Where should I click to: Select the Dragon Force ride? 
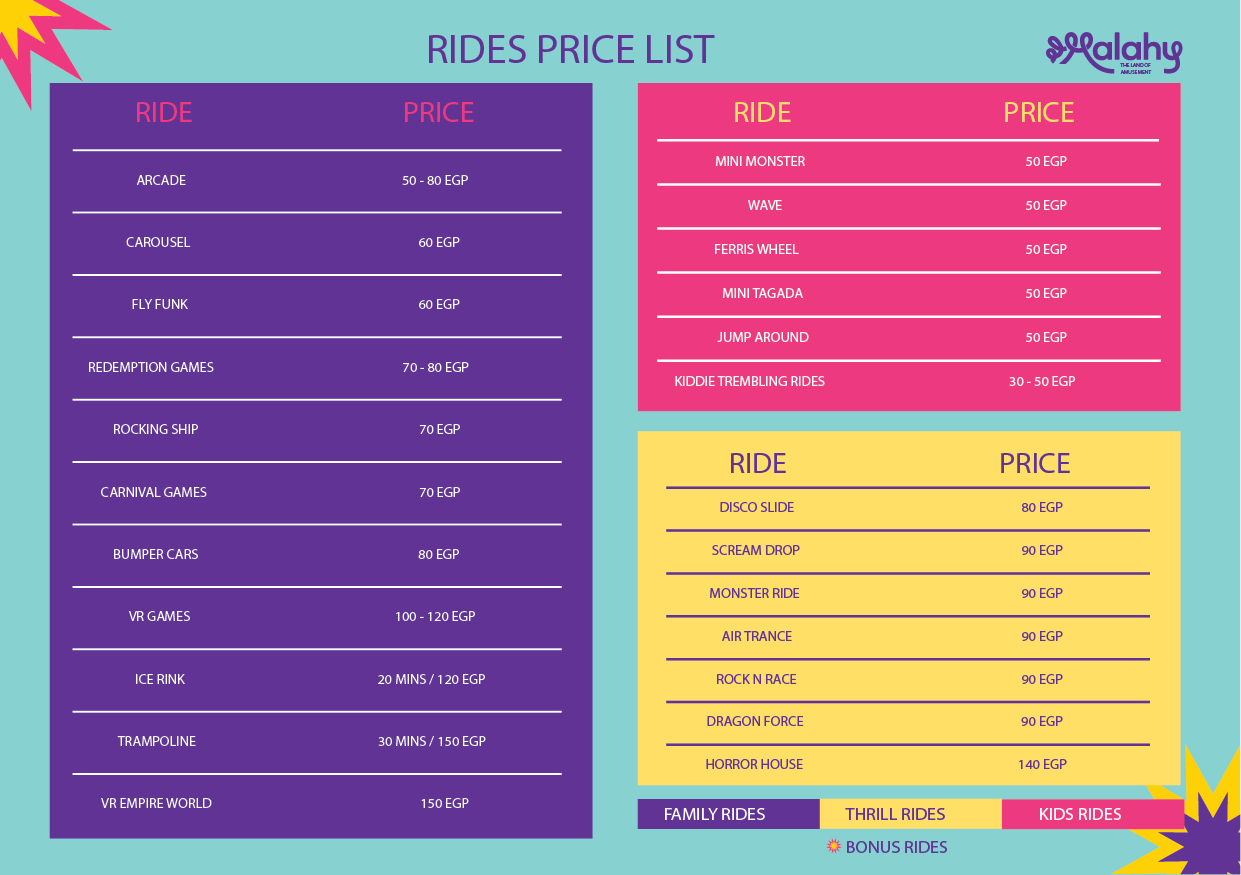754,721
